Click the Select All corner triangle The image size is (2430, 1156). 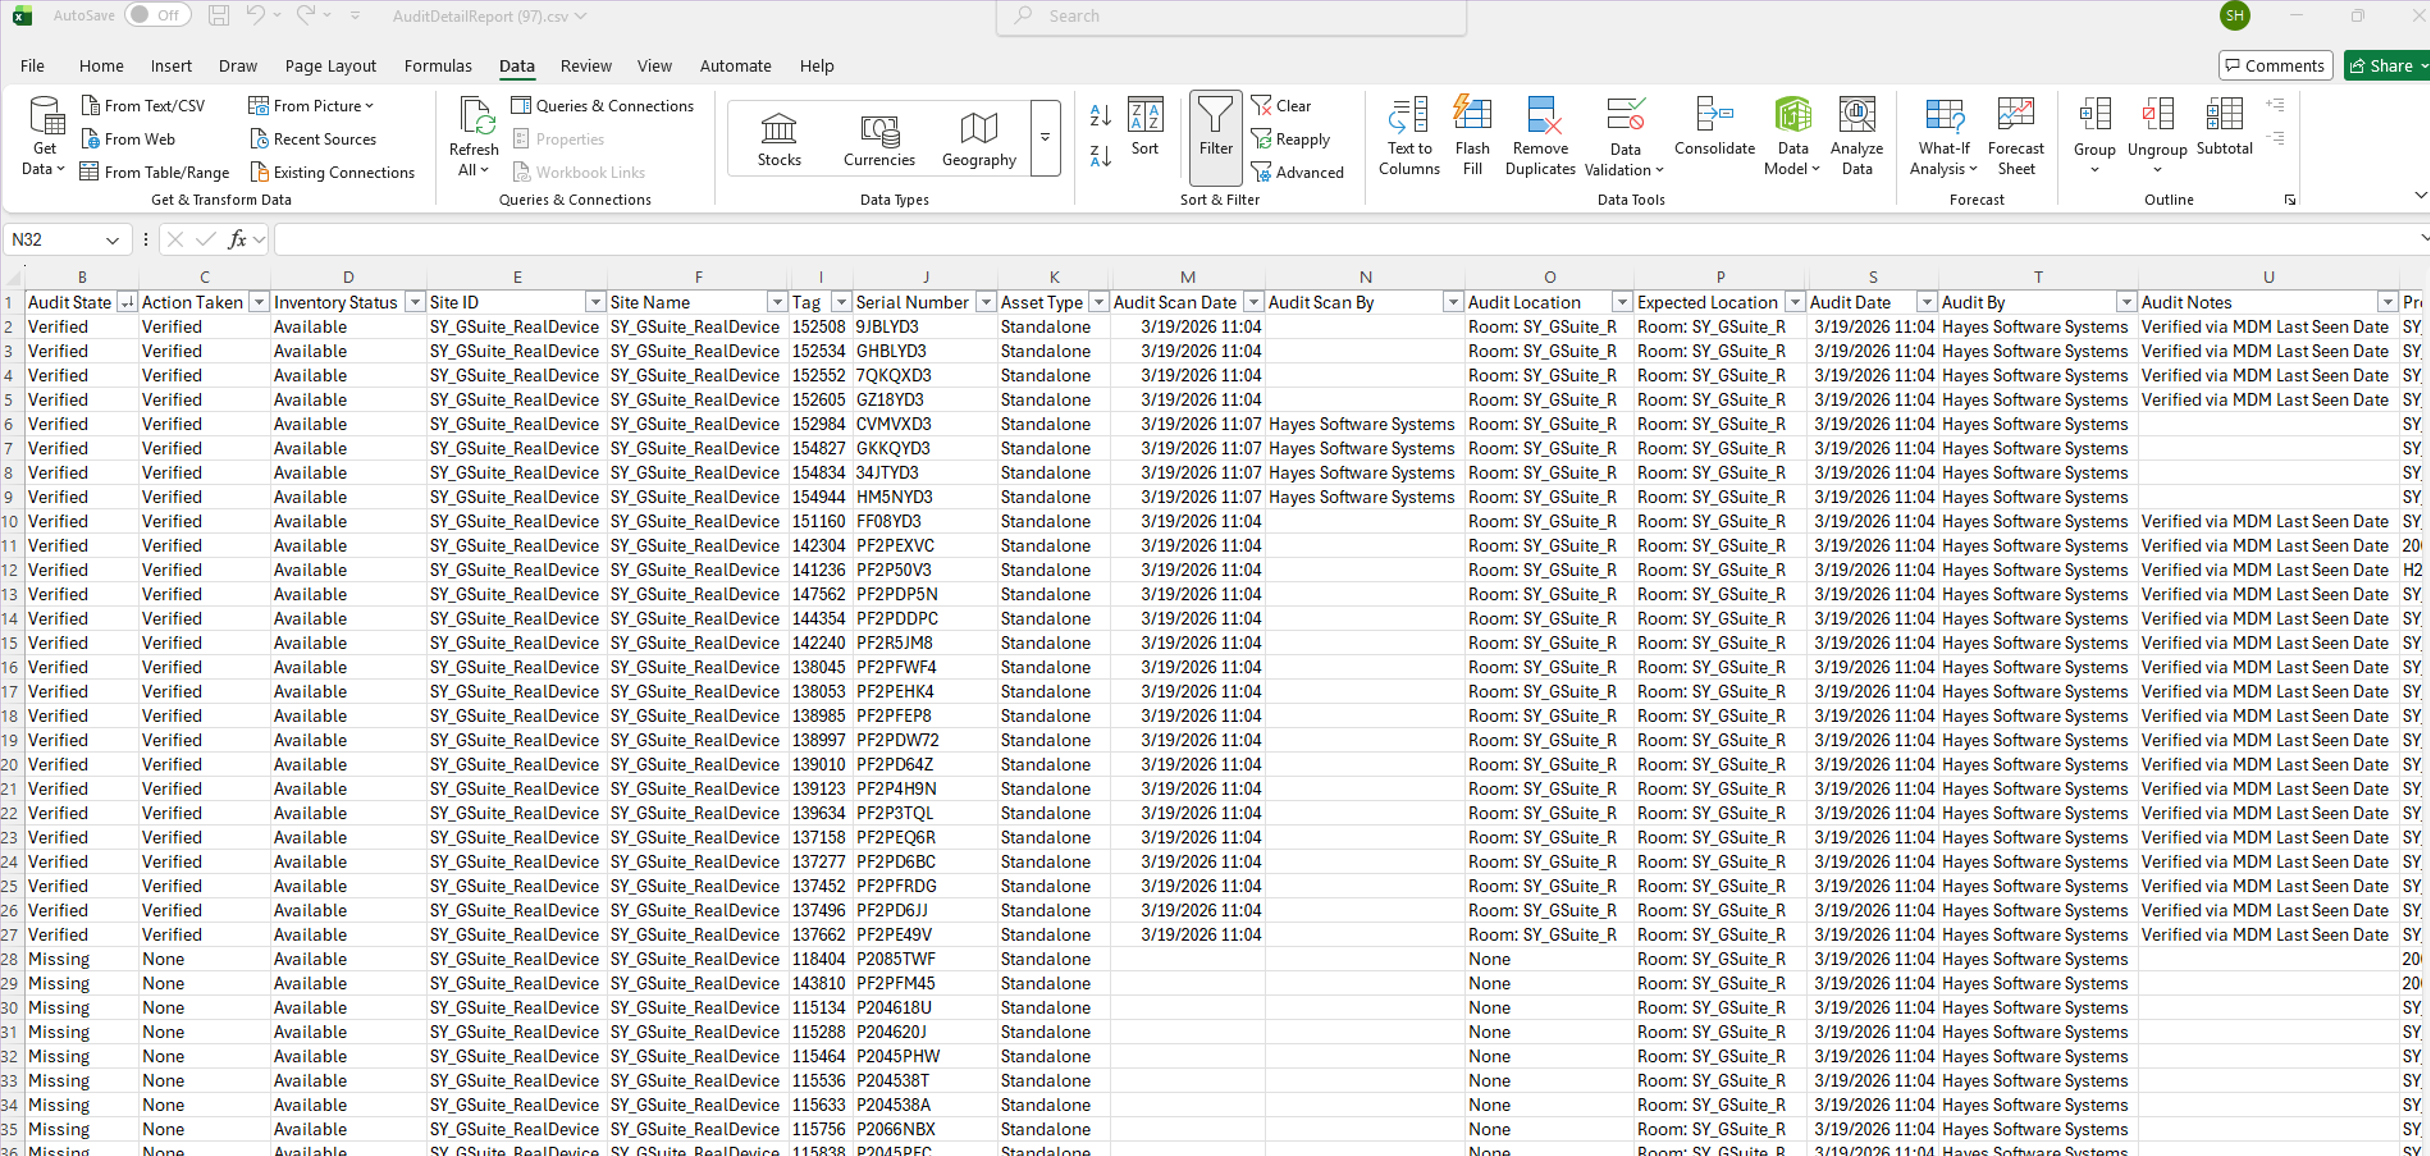[13, 278]
